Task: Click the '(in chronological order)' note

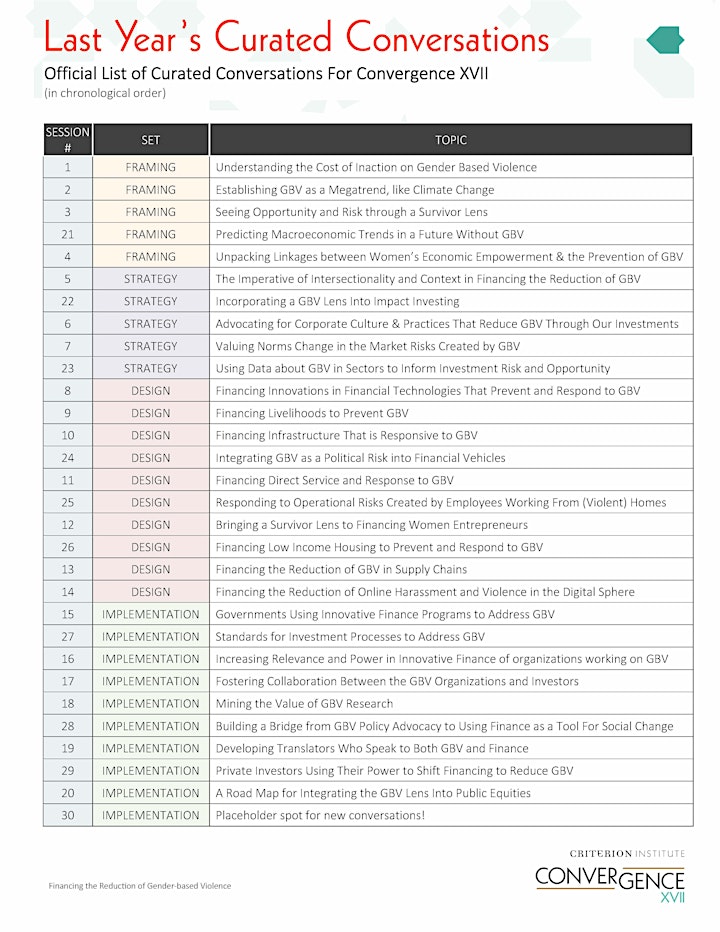Action: tap(105, 93)
